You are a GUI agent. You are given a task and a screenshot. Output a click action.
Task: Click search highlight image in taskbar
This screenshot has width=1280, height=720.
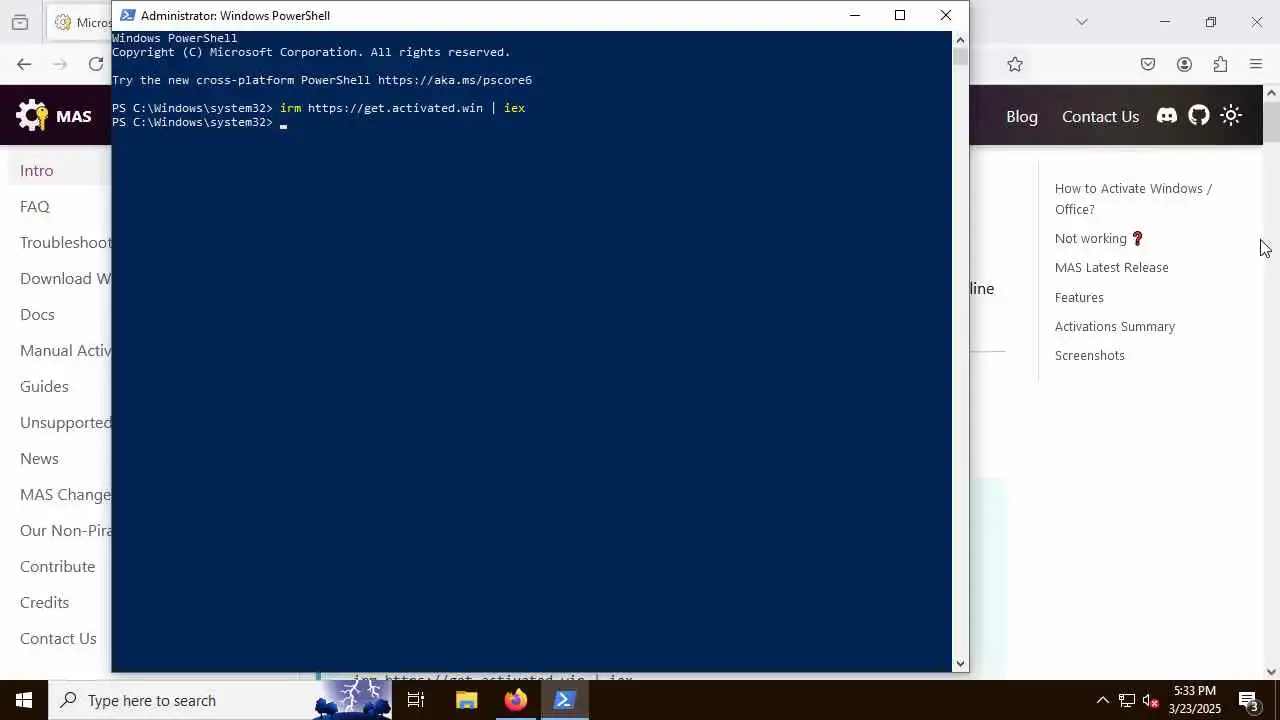[x=352, y=700]
